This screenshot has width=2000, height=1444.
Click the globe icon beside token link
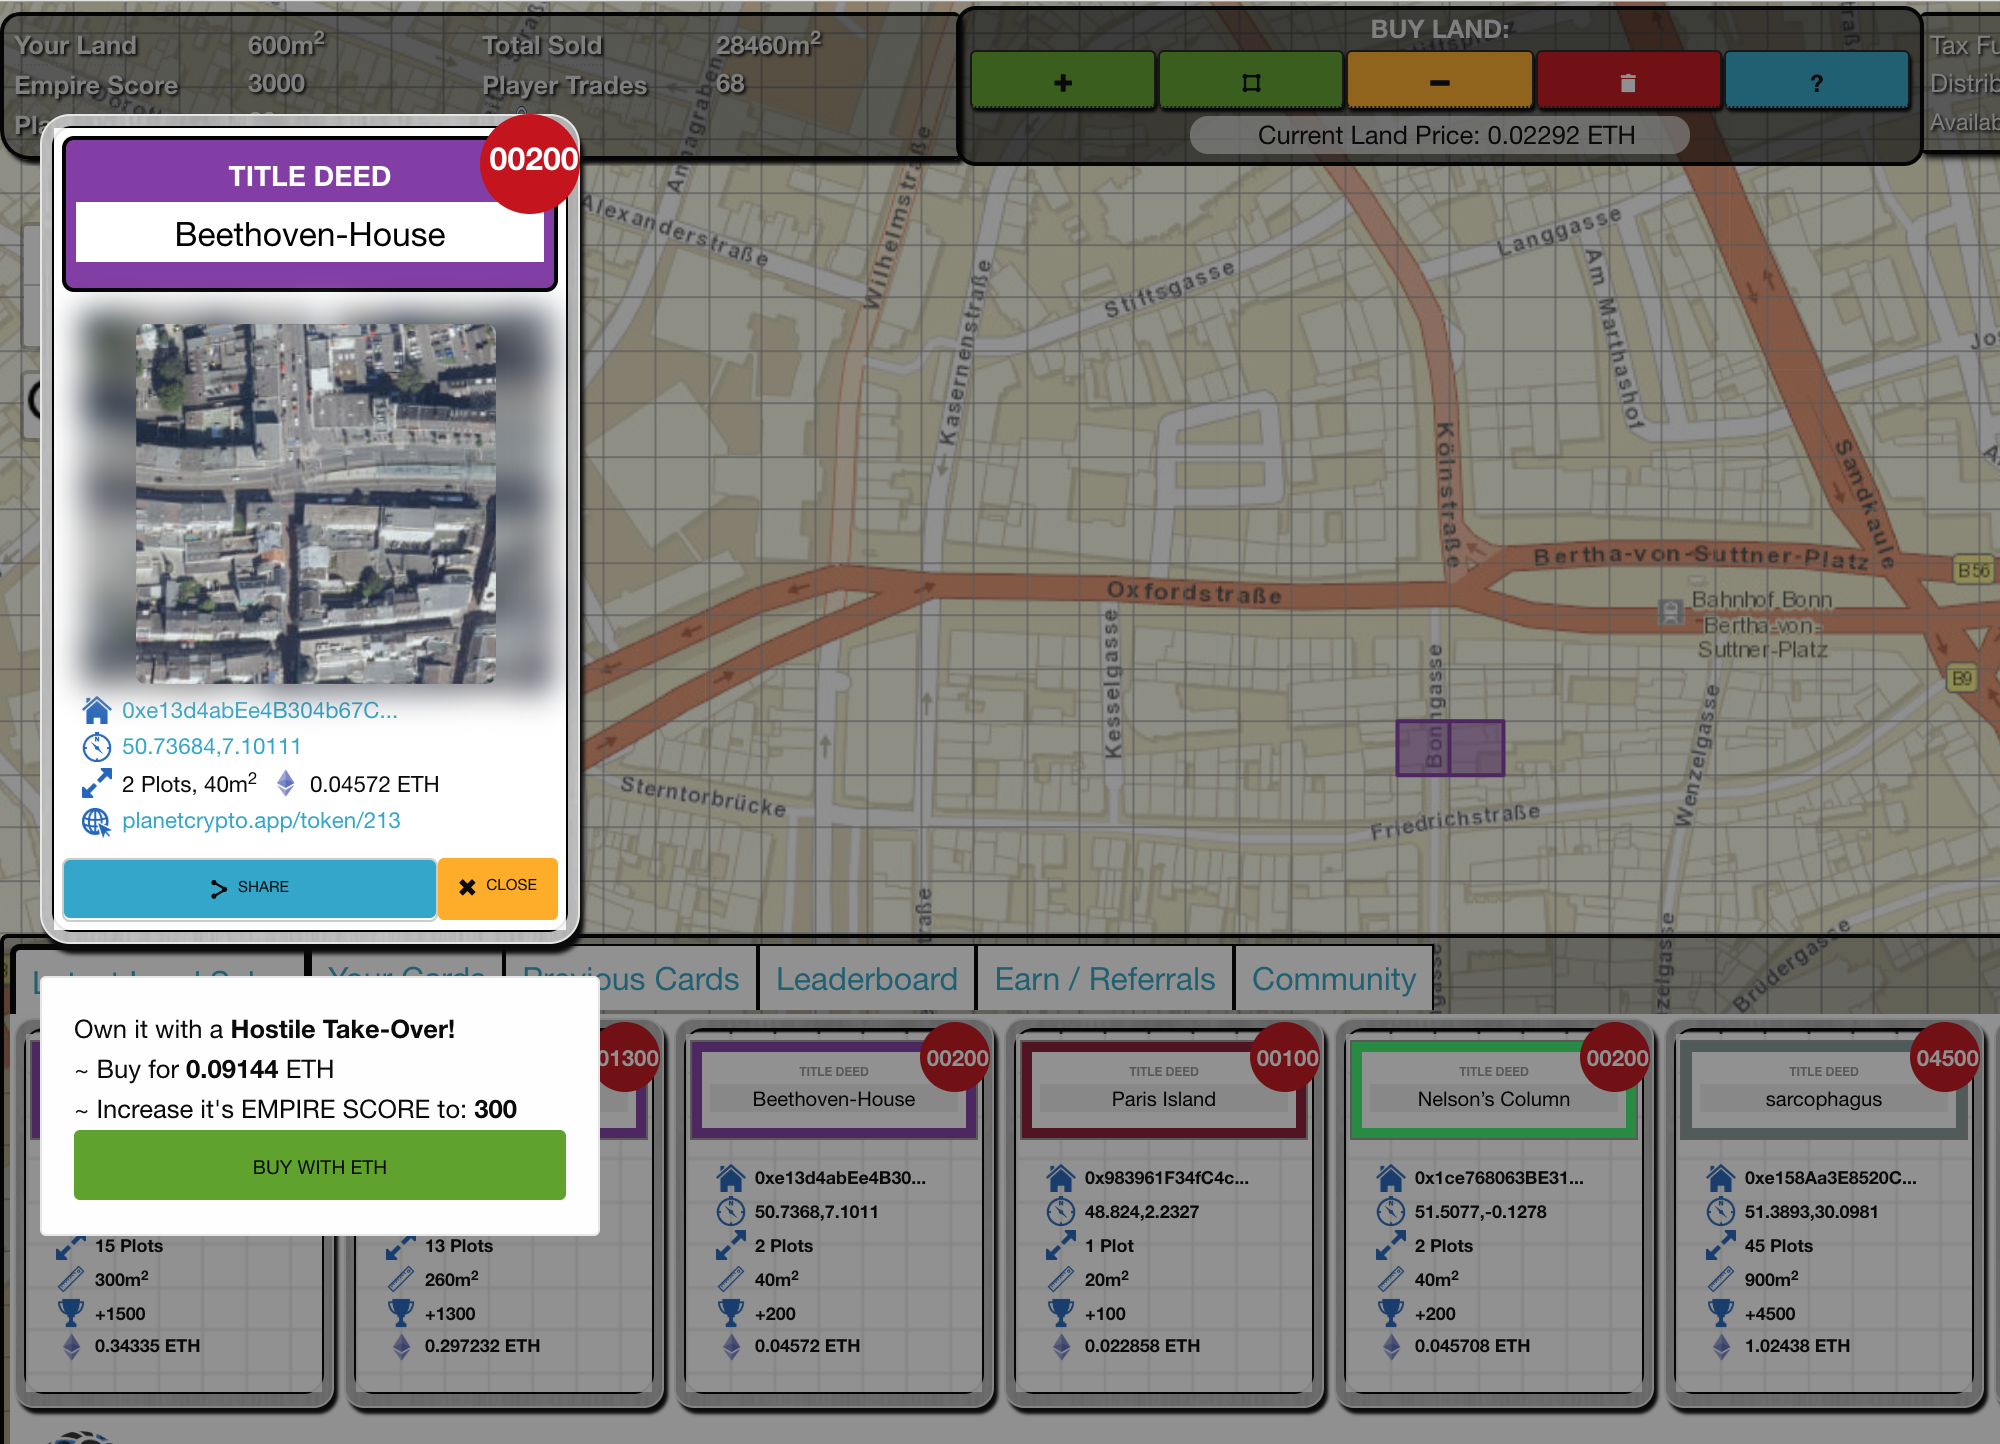96,821
